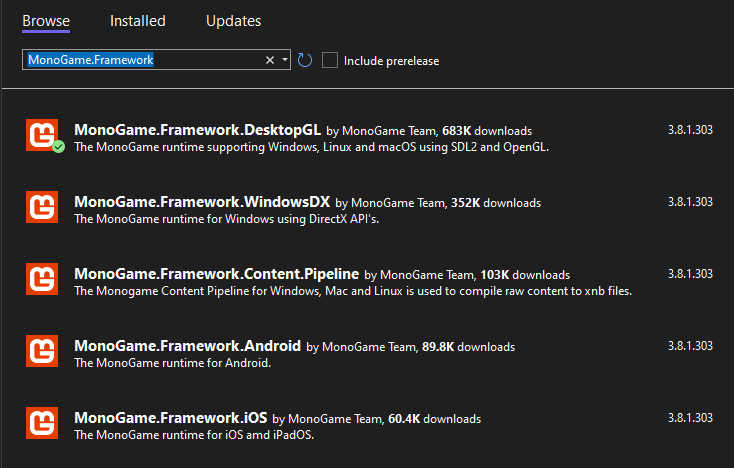The width and height of the screenshot is (734, 468).
Task: Select the MonoGame.Framework.WindowsDX package title
Action: 202,202
